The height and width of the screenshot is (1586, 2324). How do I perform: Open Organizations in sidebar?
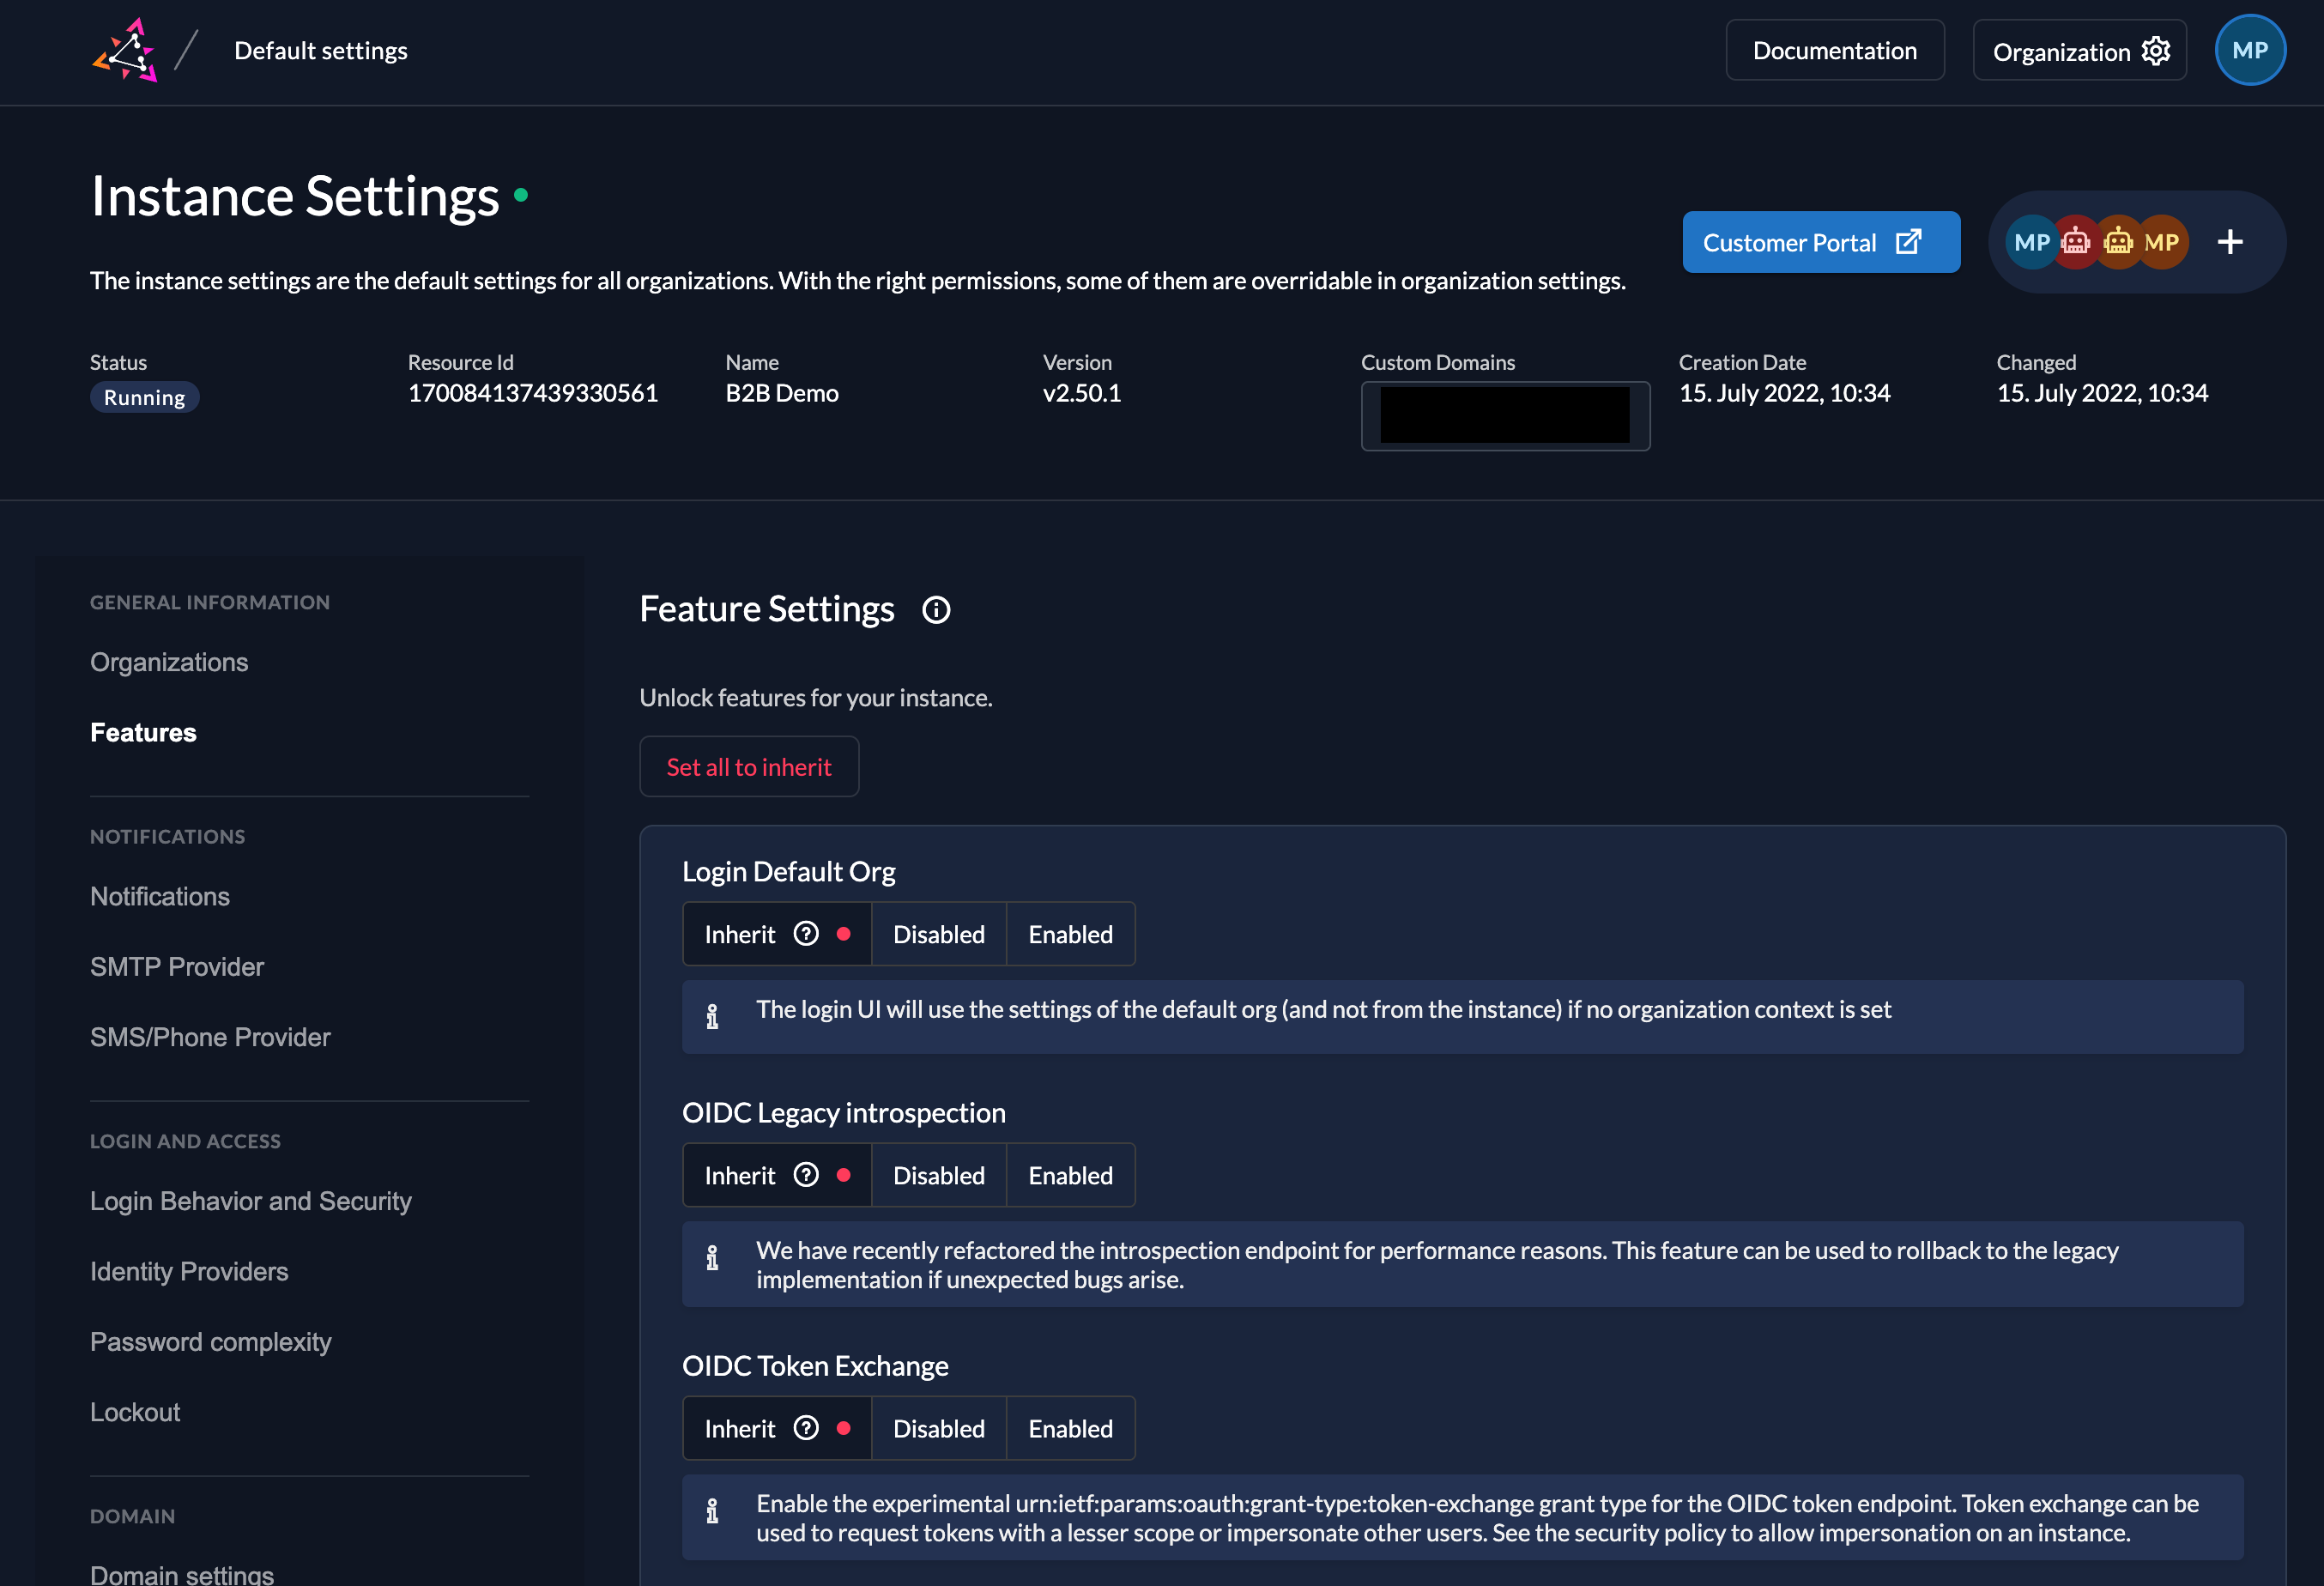[169, 662]
